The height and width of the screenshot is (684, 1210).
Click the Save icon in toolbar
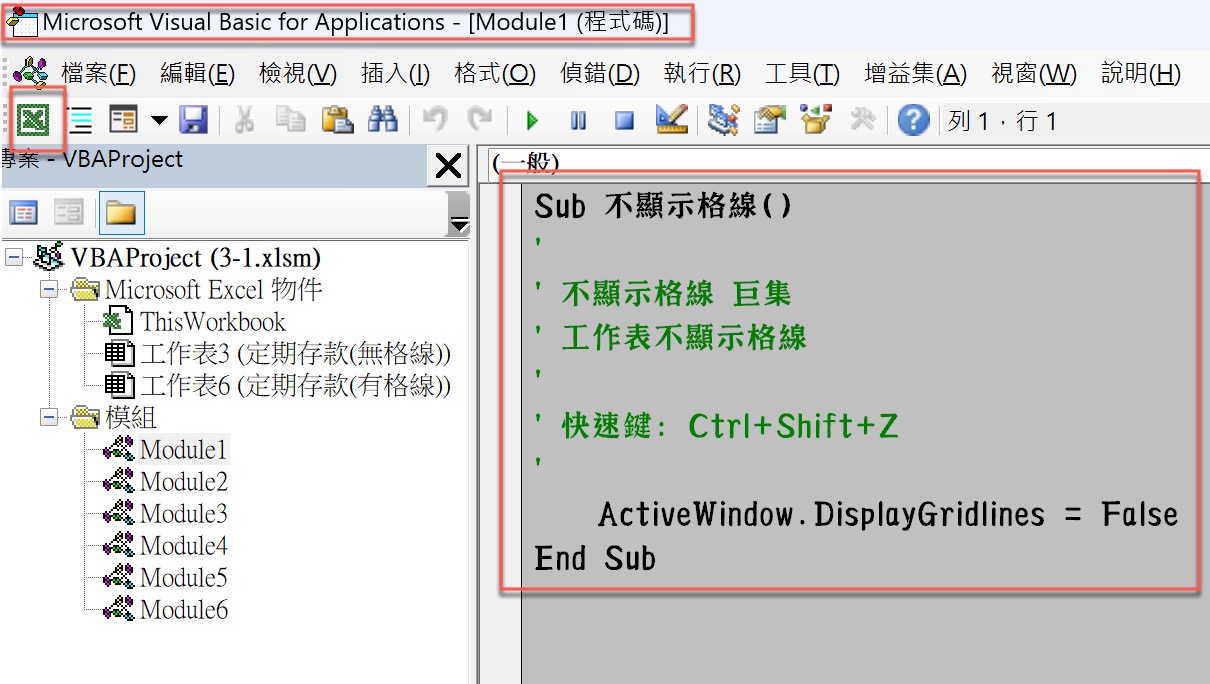[x=193, y=121]
